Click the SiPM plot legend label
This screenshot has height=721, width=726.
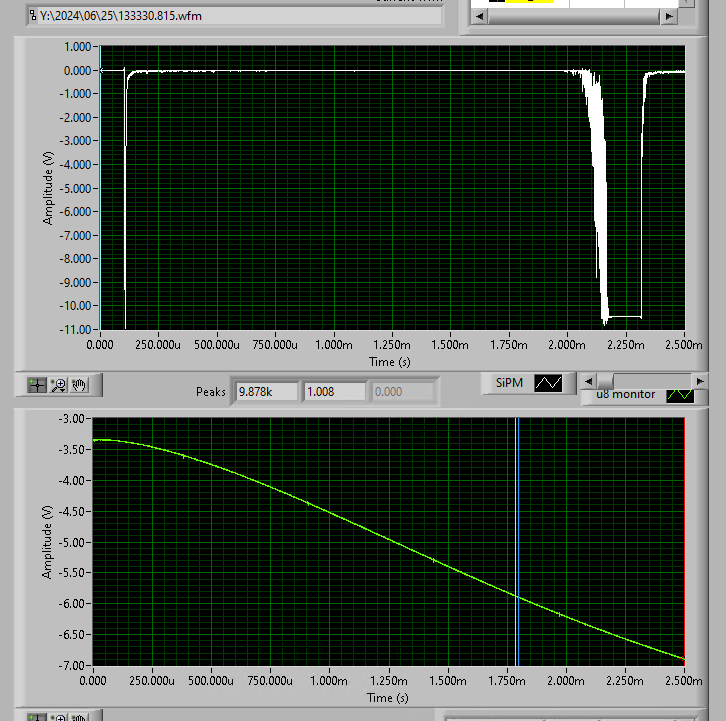point(509,383)
